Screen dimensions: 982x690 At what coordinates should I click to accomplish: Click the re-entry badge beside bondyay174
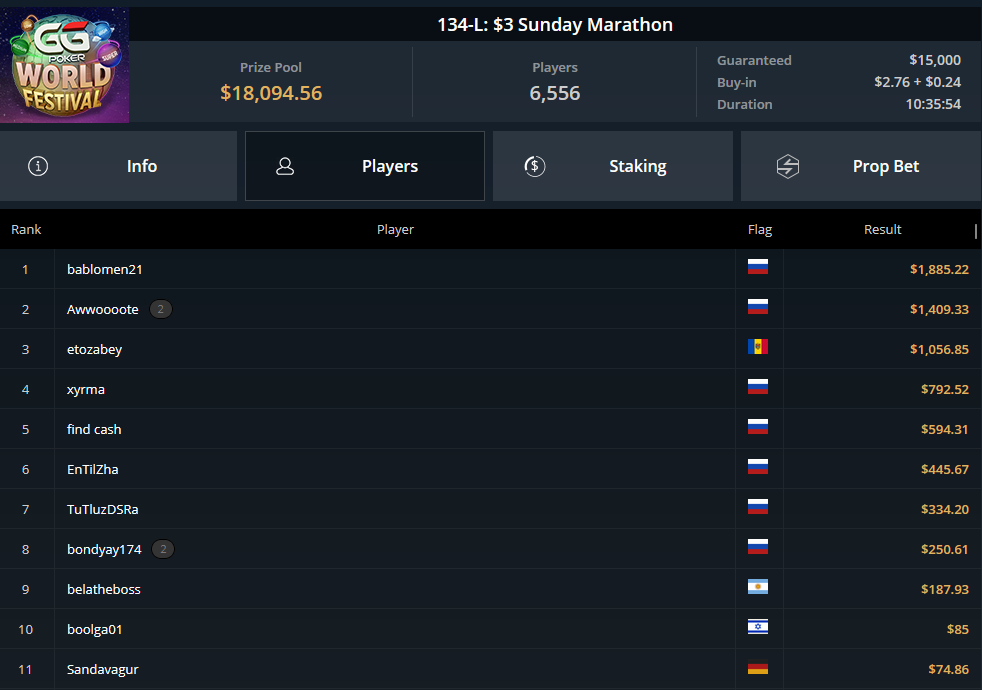[163, 549]
